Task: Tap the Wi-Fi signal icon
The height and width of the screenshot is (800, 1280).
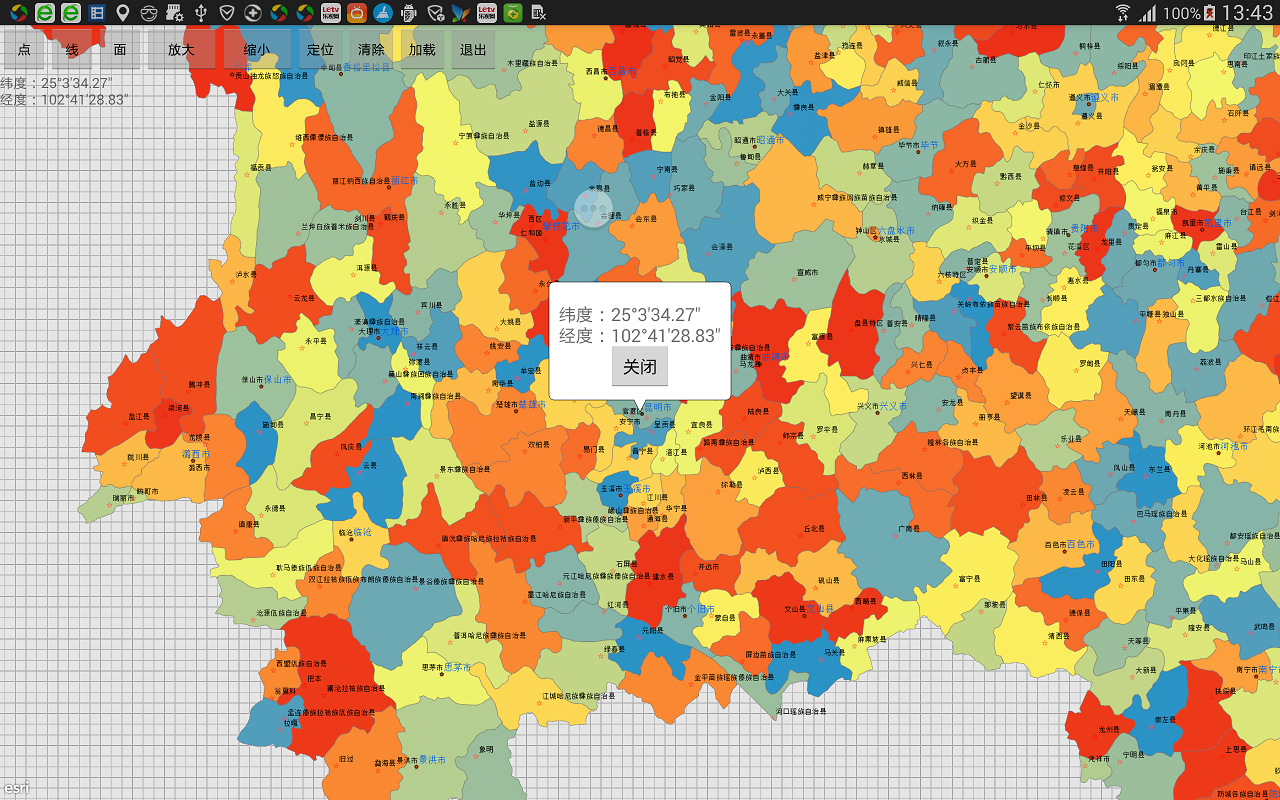Action: point(1123,13)
